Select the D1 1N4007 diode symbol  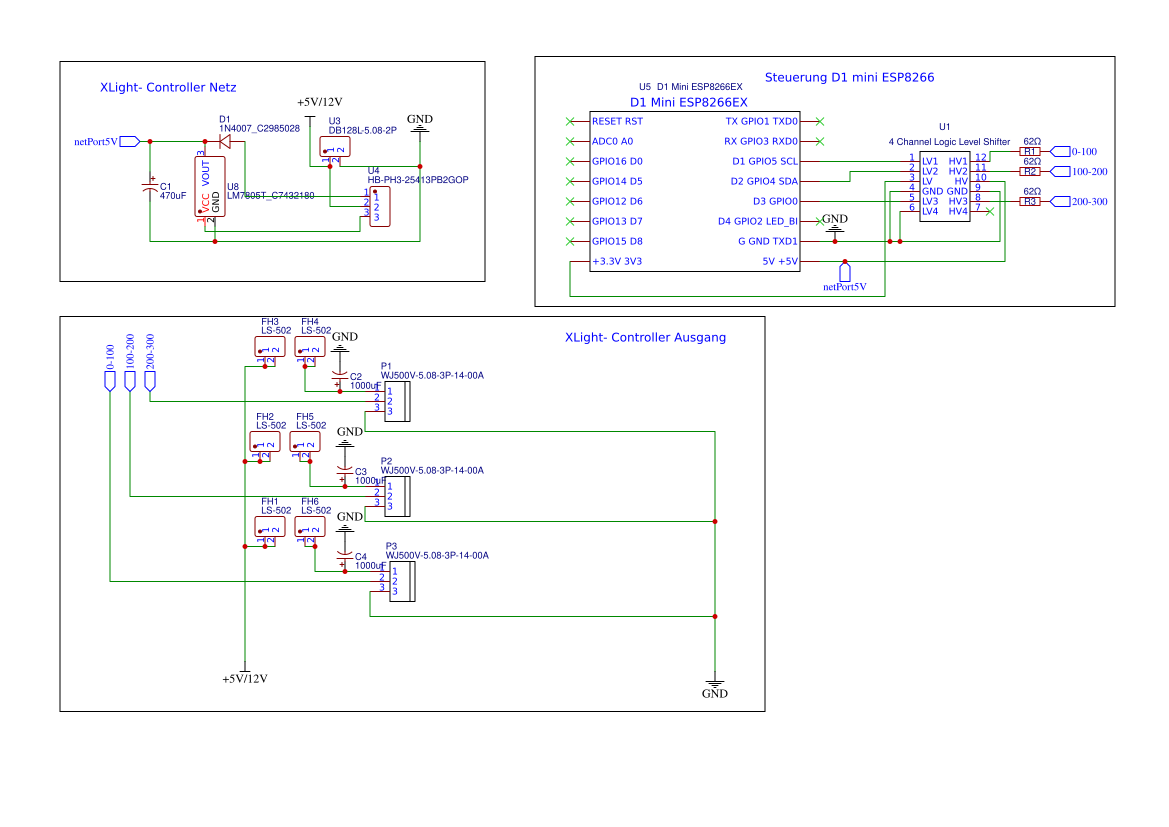click(x=224, y=141)
